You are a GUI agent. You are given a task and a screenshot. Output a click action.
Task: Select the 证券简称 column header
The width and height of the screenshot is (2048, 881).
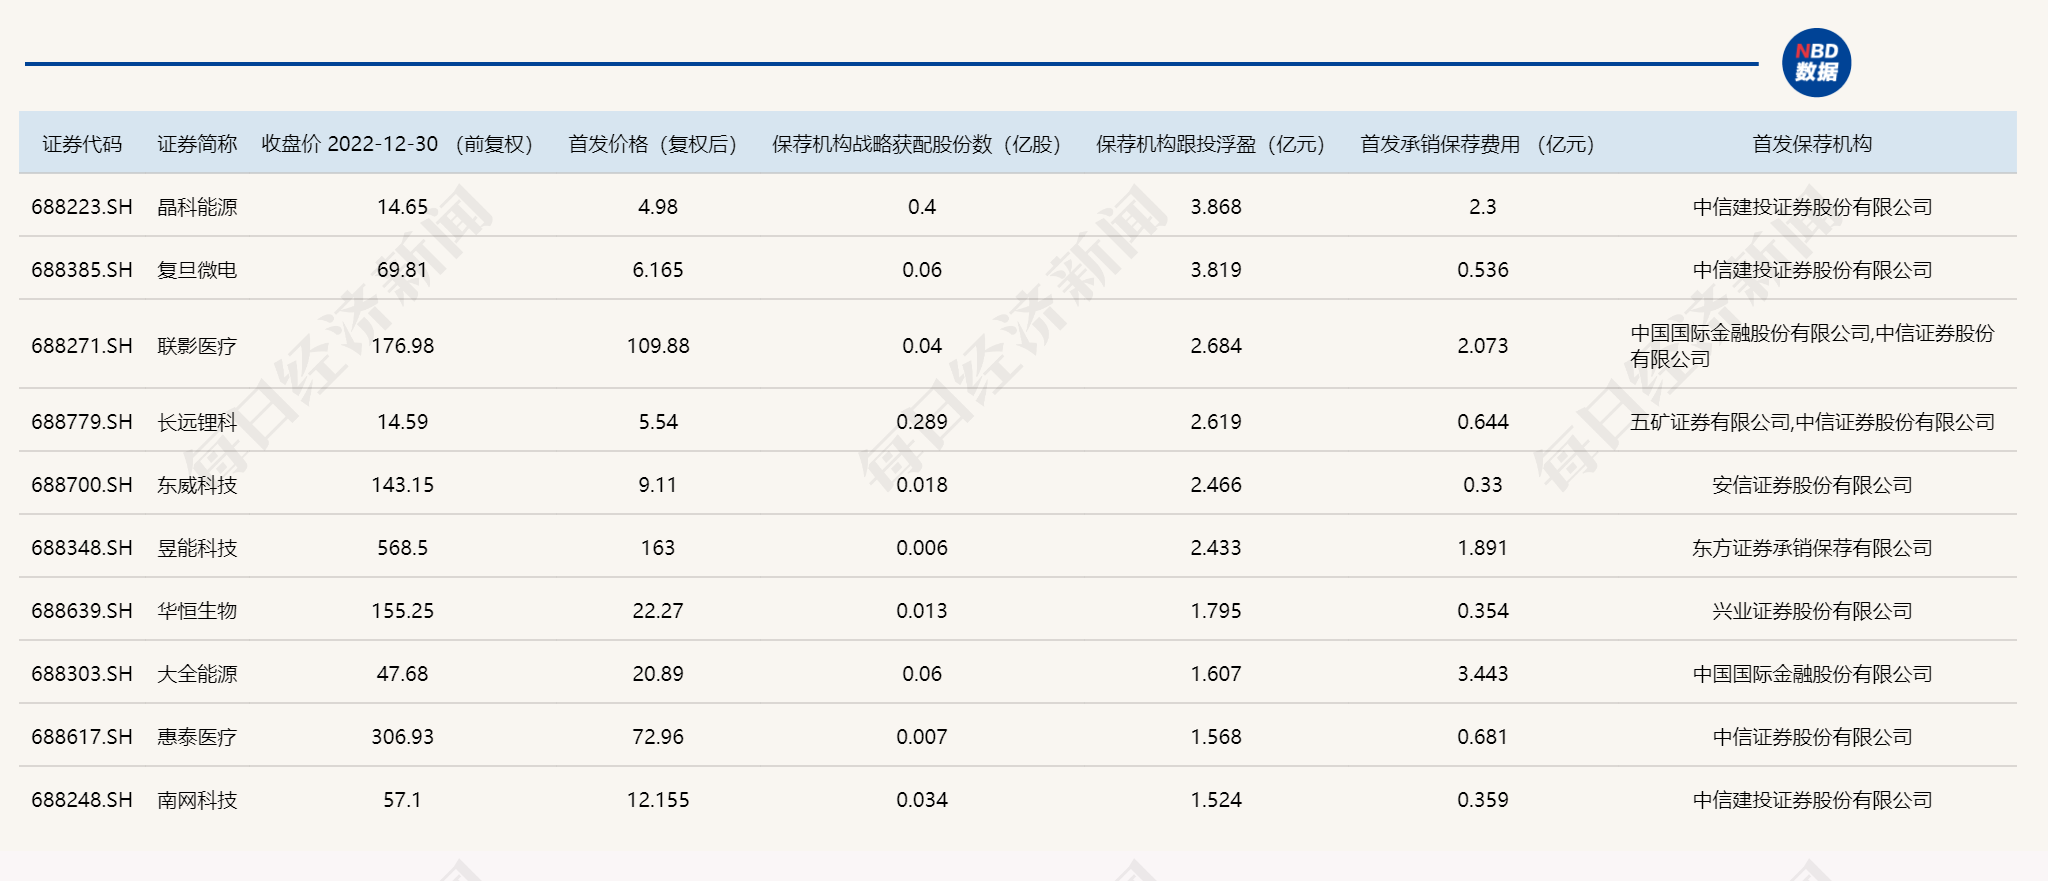197,144
